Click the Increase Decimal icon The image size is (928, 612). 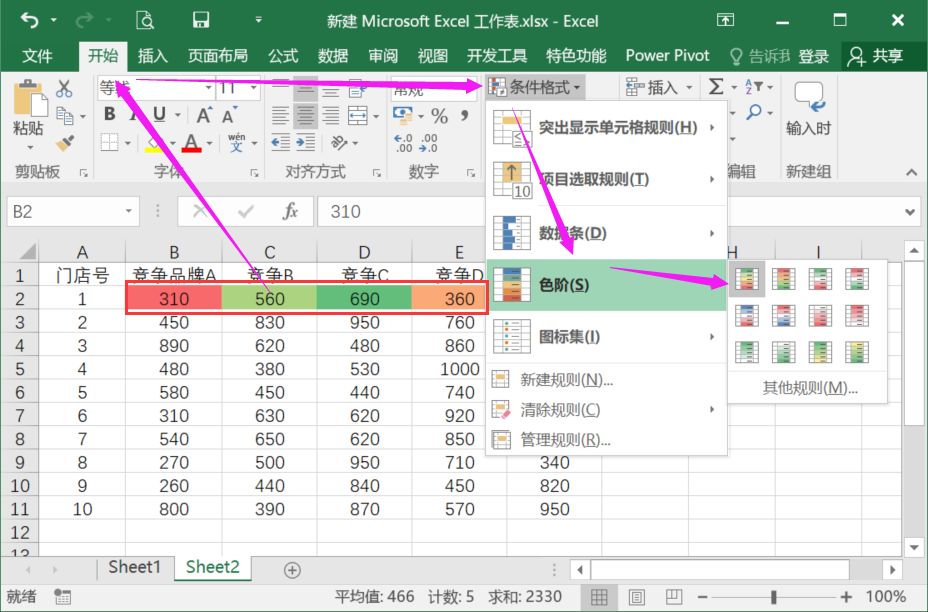tap(404, 143)
